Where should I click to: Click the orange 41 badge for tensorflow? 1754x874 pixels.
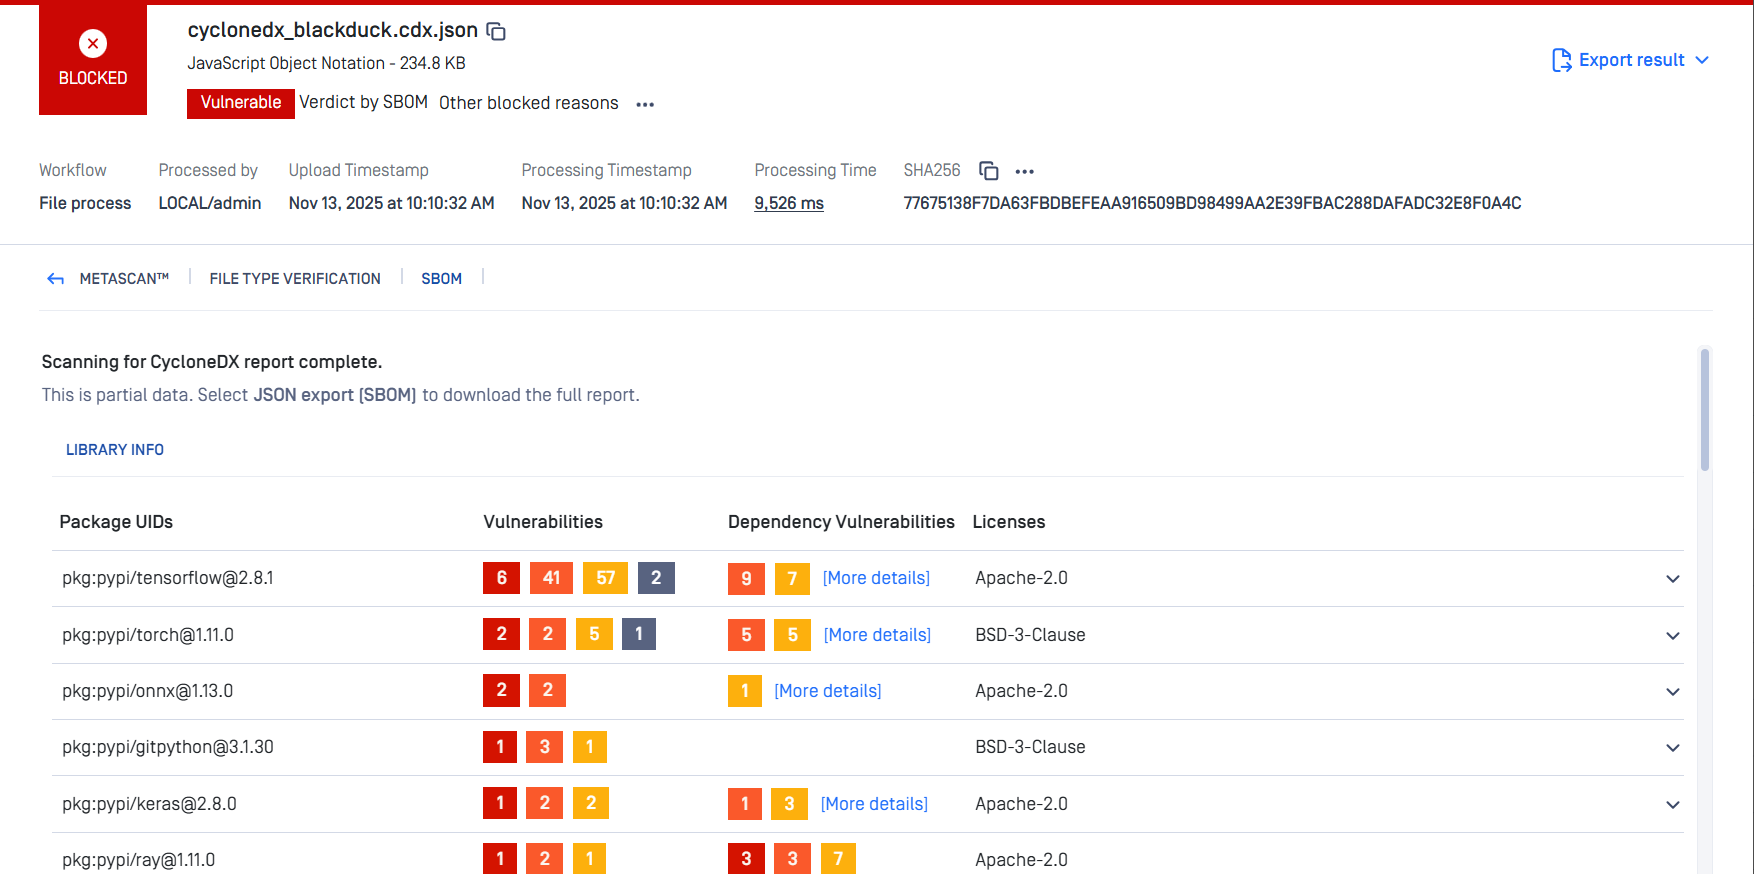point(551,578)
